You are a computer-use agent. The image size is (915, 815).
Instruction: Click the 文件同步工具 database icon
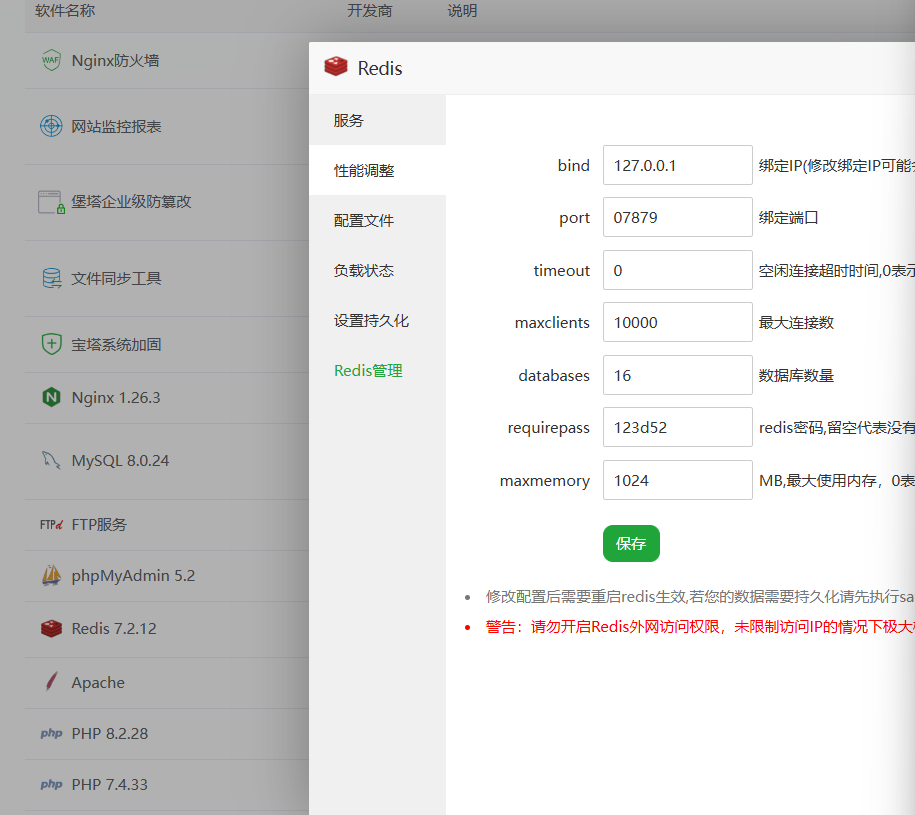(x=51, y=278)
